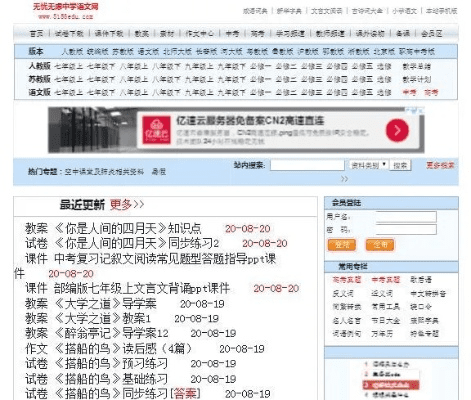
Task: Open 暑假 hot topic link
Action: [x=159, y=172]
